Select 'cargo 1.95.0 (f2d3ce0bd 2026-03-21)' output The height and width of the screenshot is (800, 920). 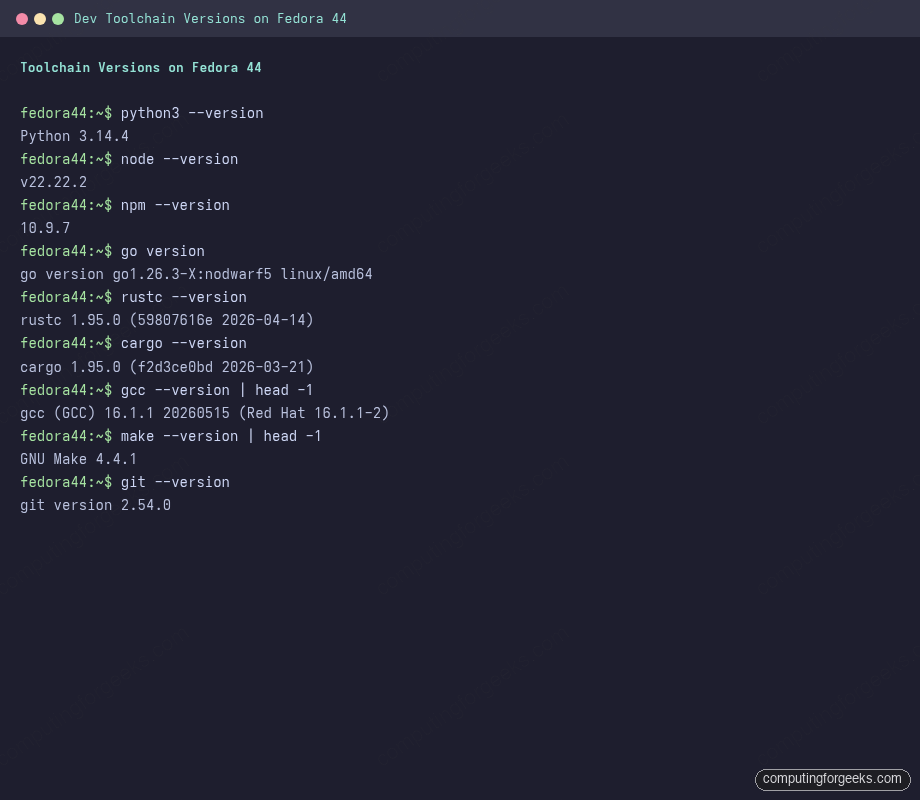click(x=167, y=367)
